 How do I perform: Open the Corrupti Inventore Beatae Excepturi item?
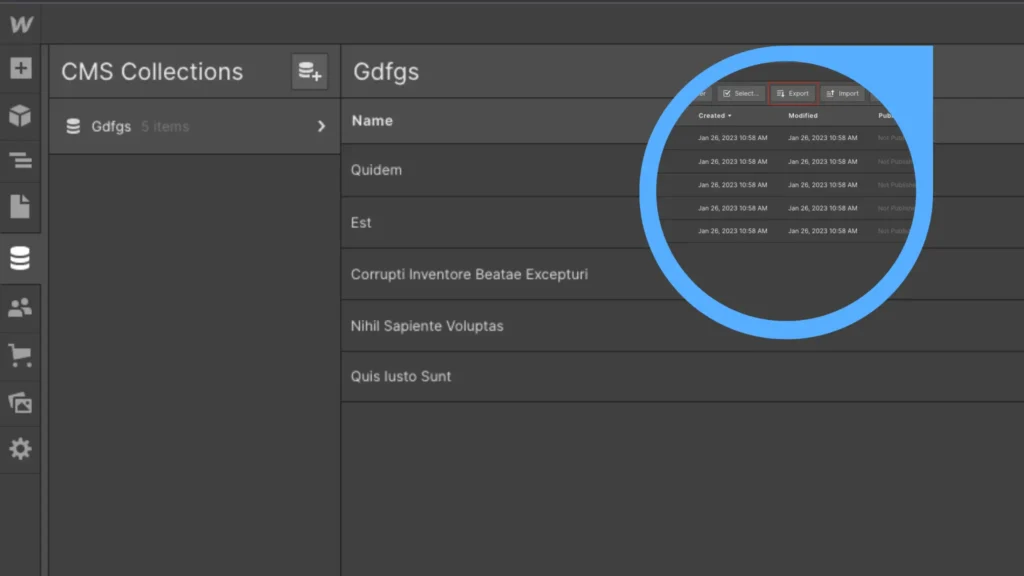(469, 274)
